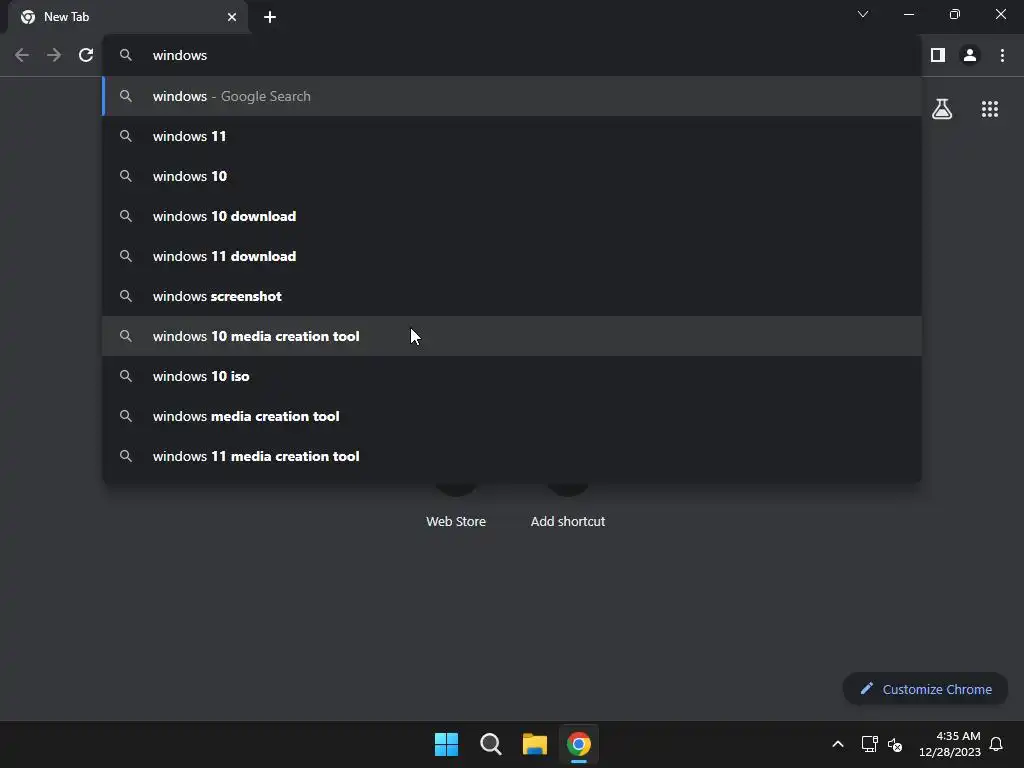
Task: Select 'windows screenshot' suggestion
Action: click(x=512, y=296)
